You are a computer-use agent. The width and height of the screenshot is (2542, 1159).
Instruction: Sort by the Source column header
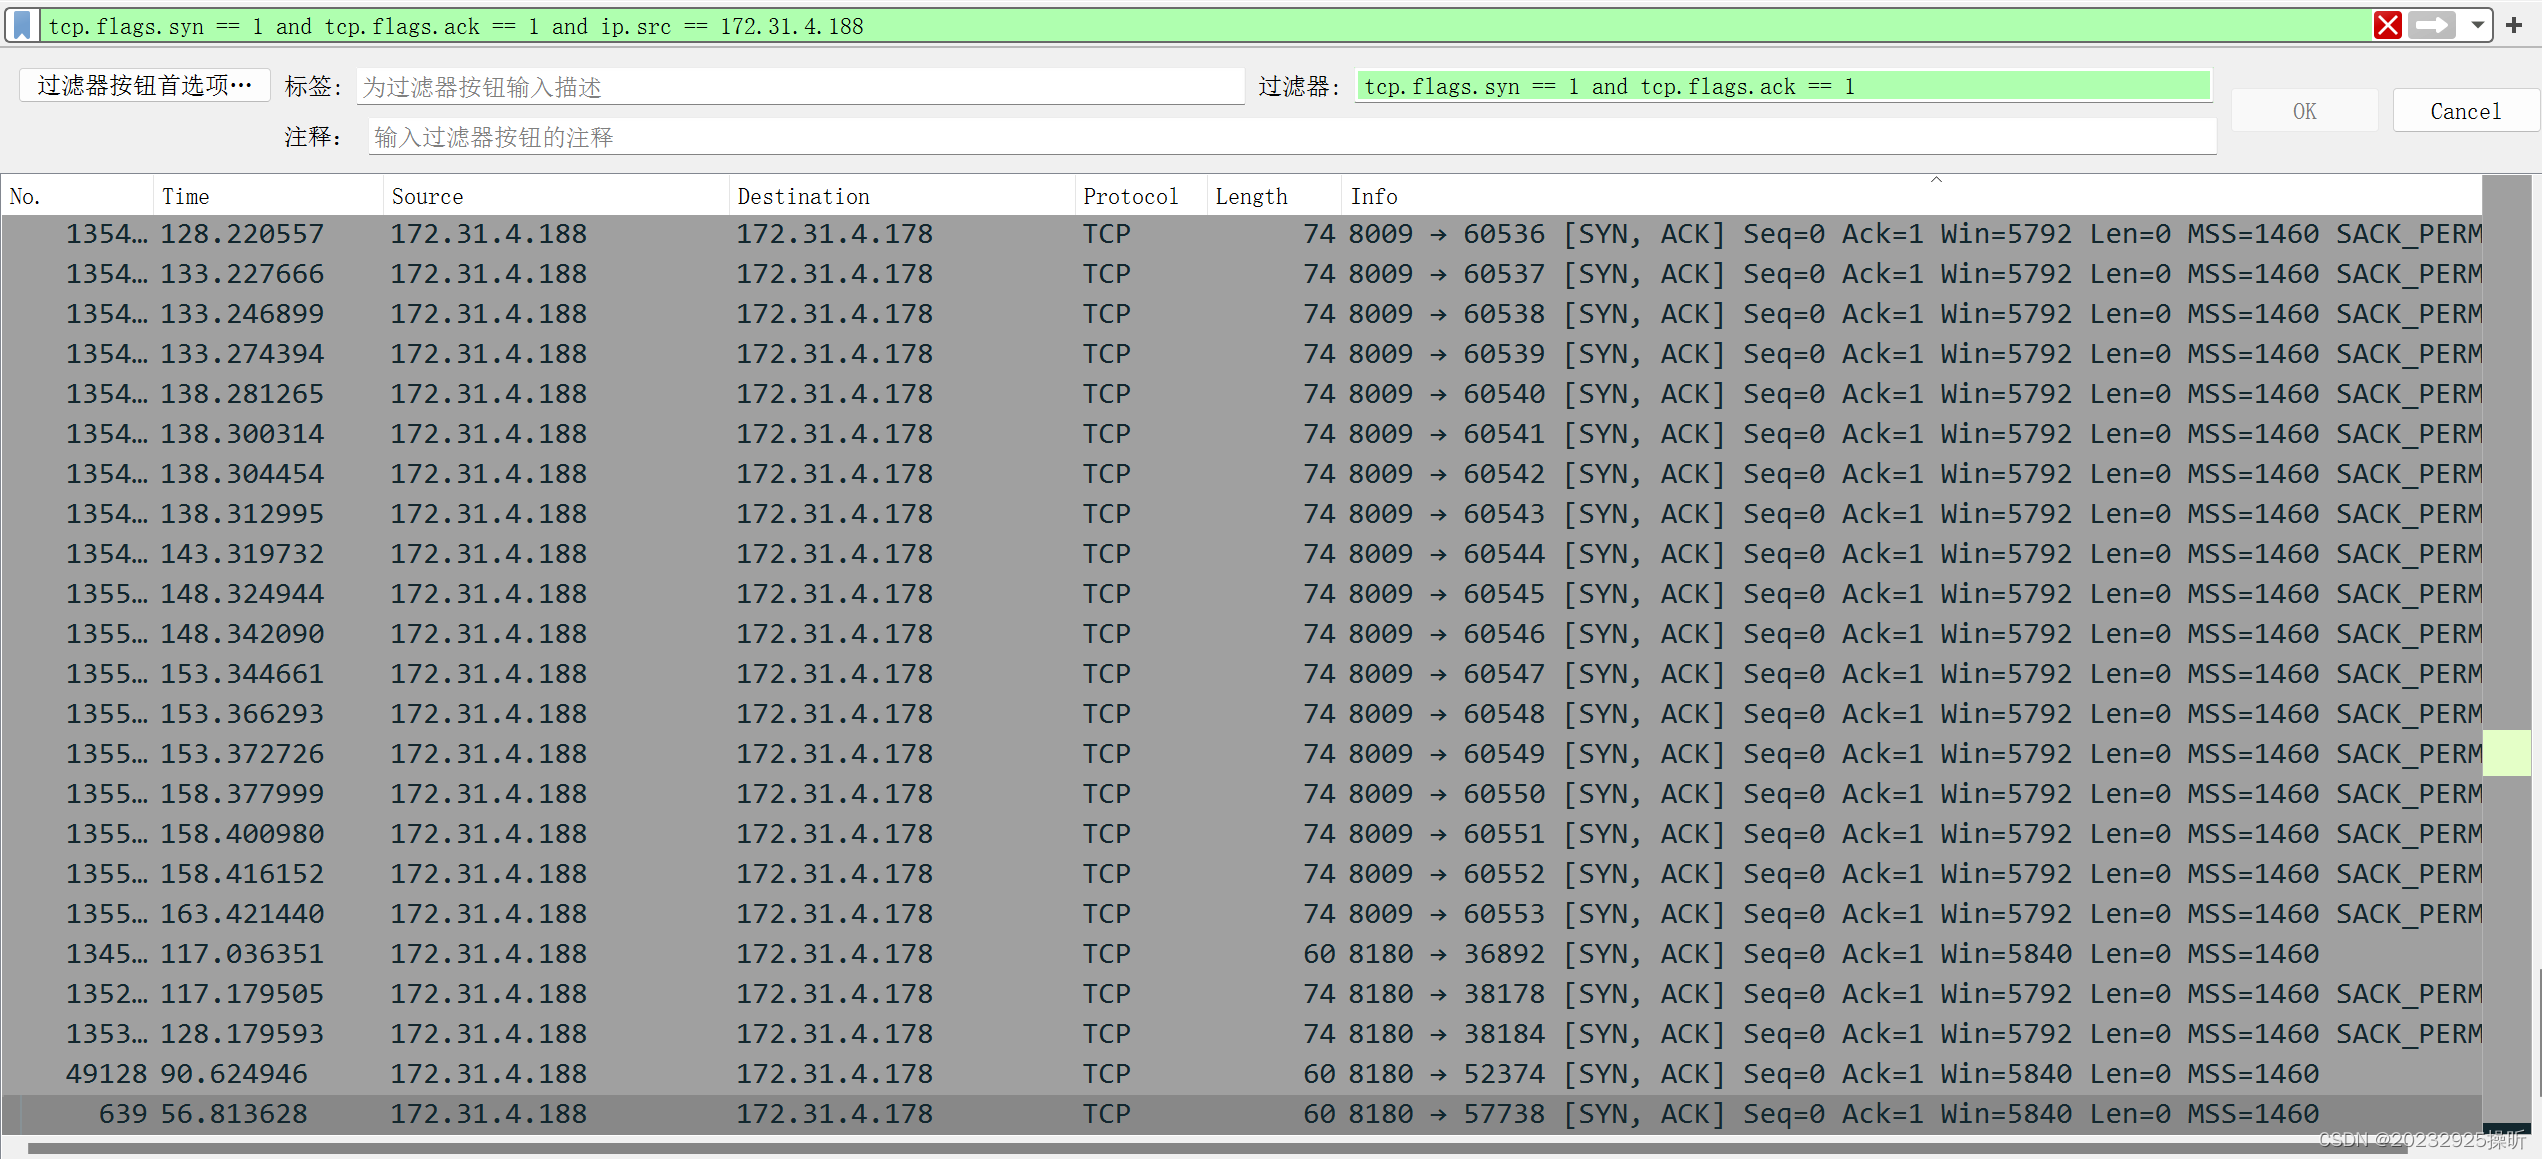click(556, 196)
